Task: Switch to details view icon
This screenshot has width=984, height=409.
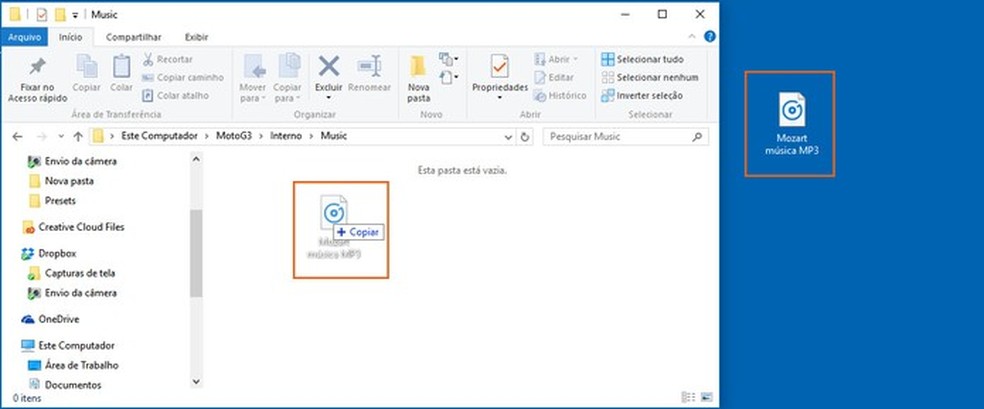Action: coord(688,397)
